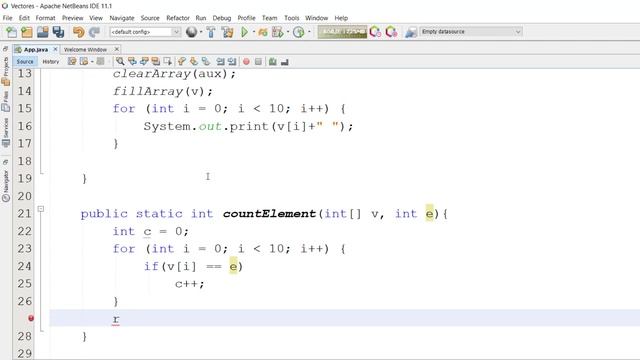Open the Window menu
The image size is (640, 360).
[x=316, y=18]
